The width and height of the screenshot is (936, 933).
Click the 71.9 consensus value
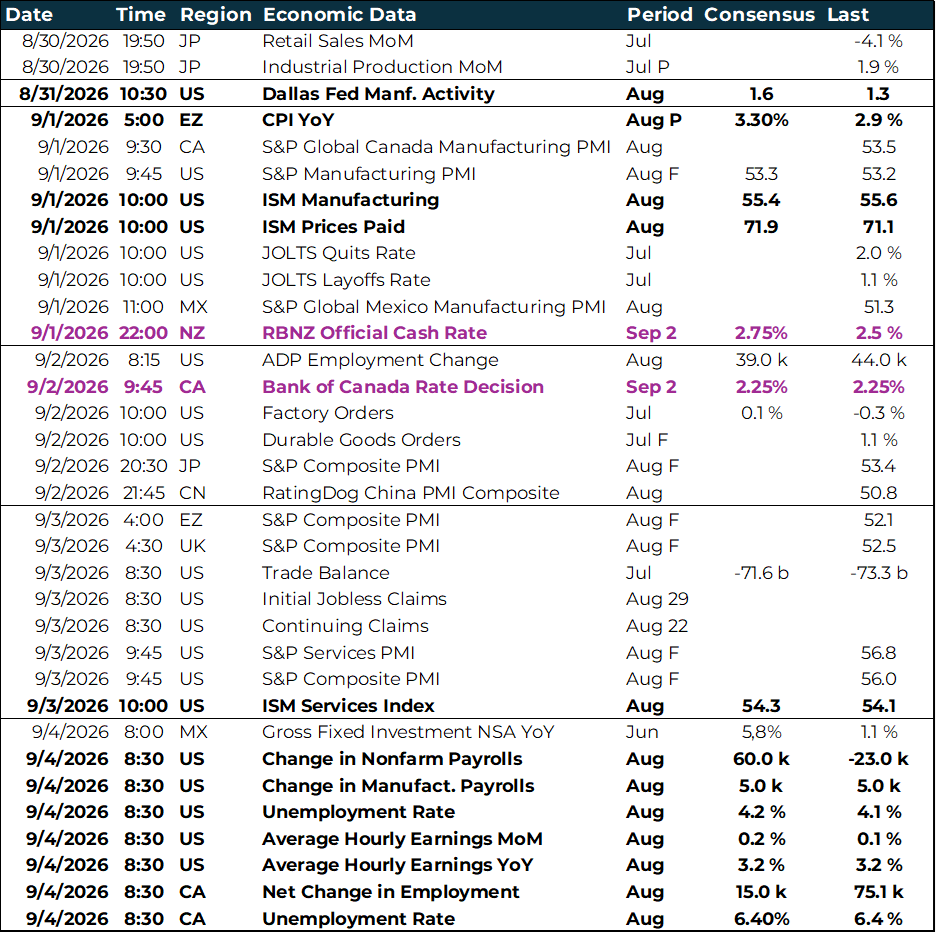761,227
